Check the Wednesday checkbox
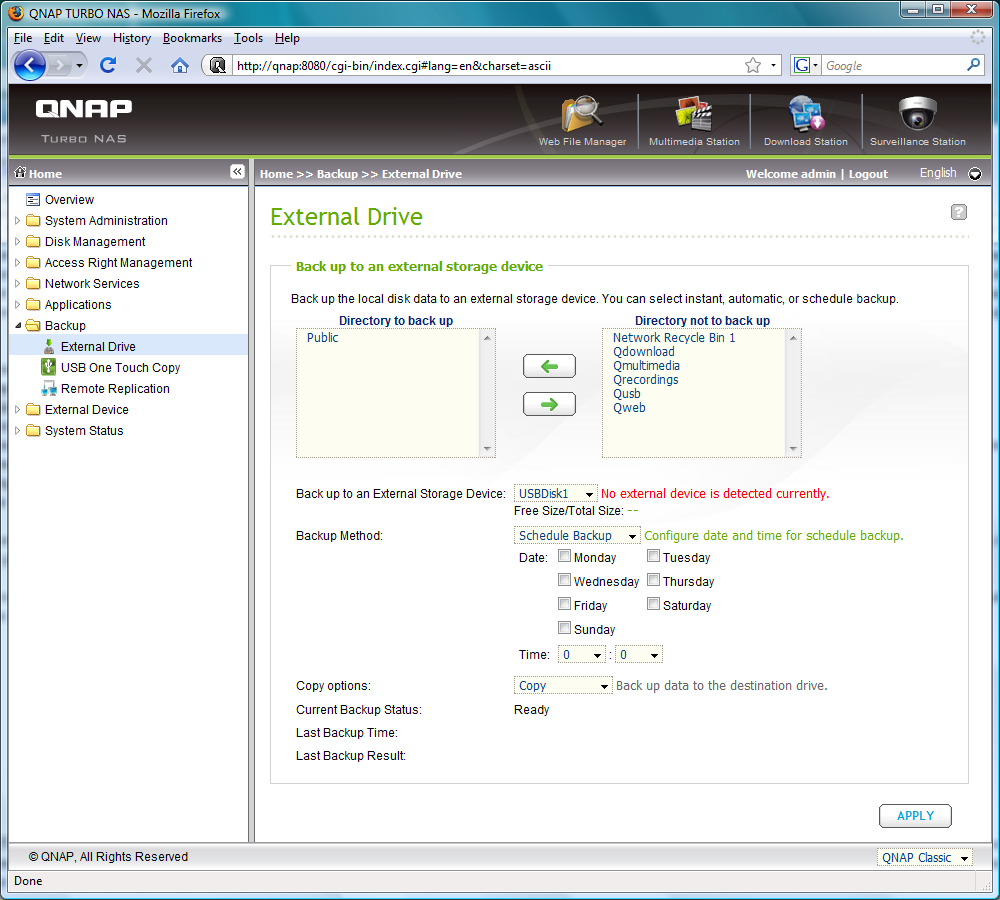This screenshot has width=1000, height=900. coord(564,580)
